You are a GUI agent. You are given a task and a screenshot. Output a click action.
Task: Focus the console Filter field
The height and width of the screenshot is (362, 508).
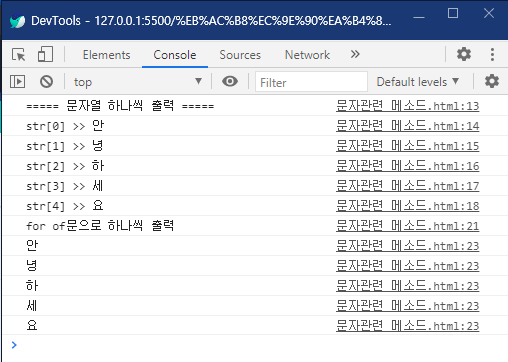click(311, 82)
